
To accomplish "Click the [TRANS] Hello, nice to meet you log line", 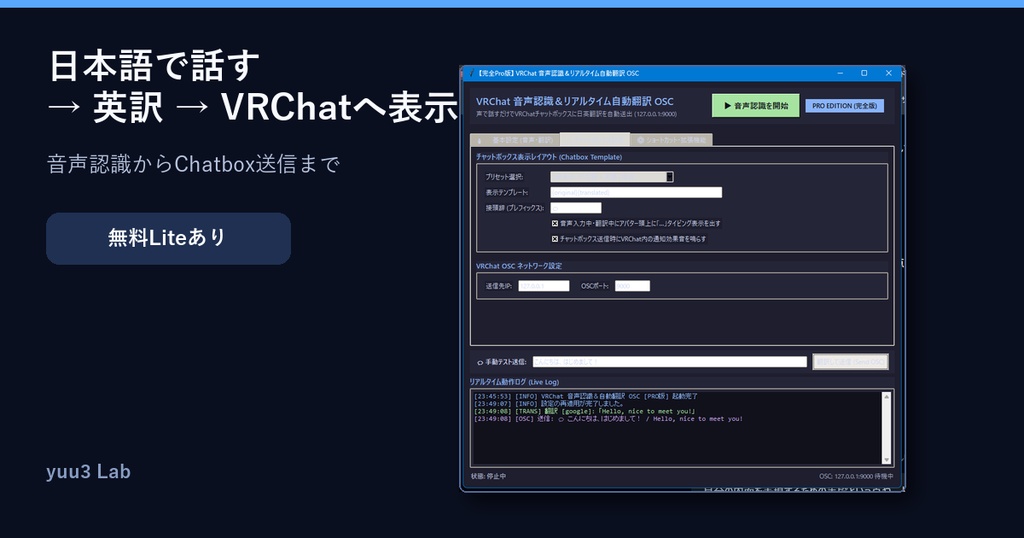I will click(584, 411).
